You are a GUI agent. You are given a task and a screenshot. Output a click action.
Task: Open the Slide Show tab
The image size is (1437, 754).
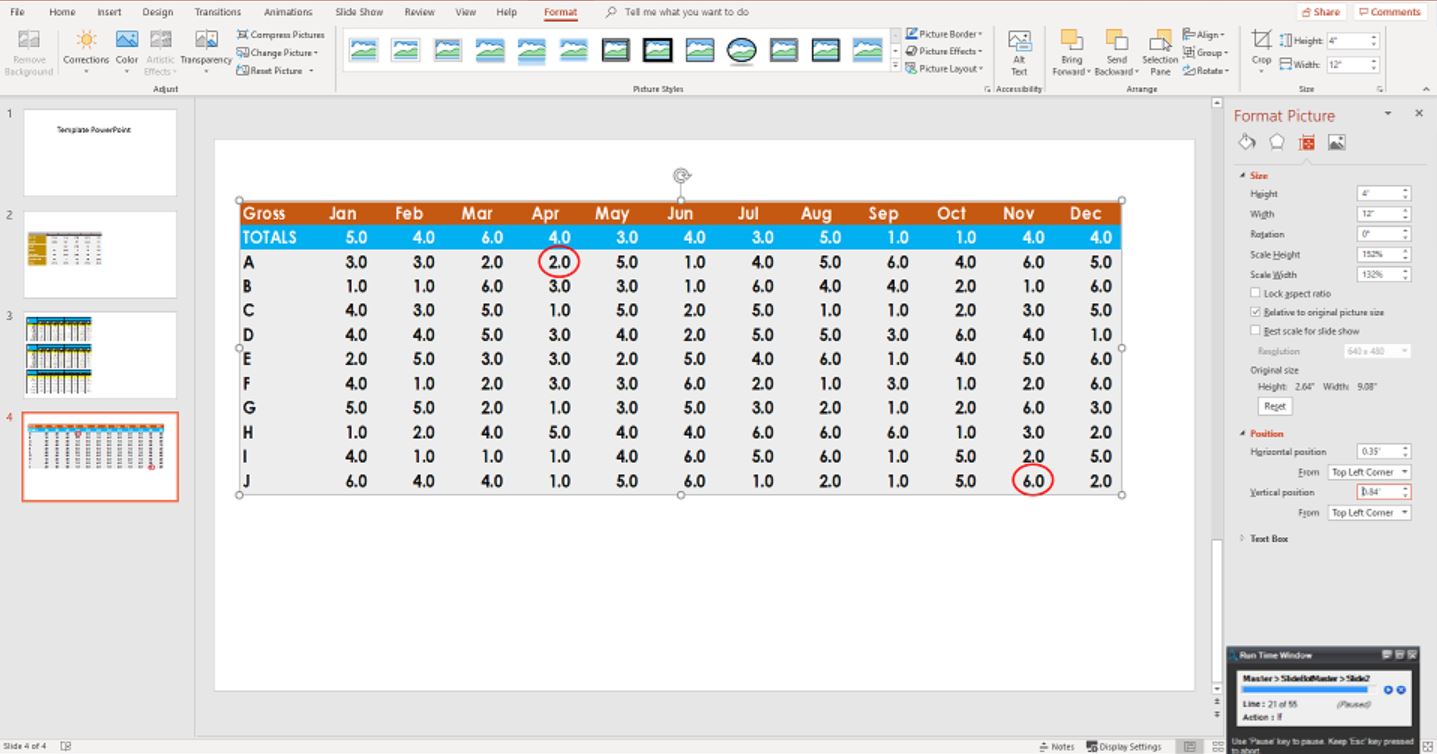pyautogui.click(x=357, y=12)
